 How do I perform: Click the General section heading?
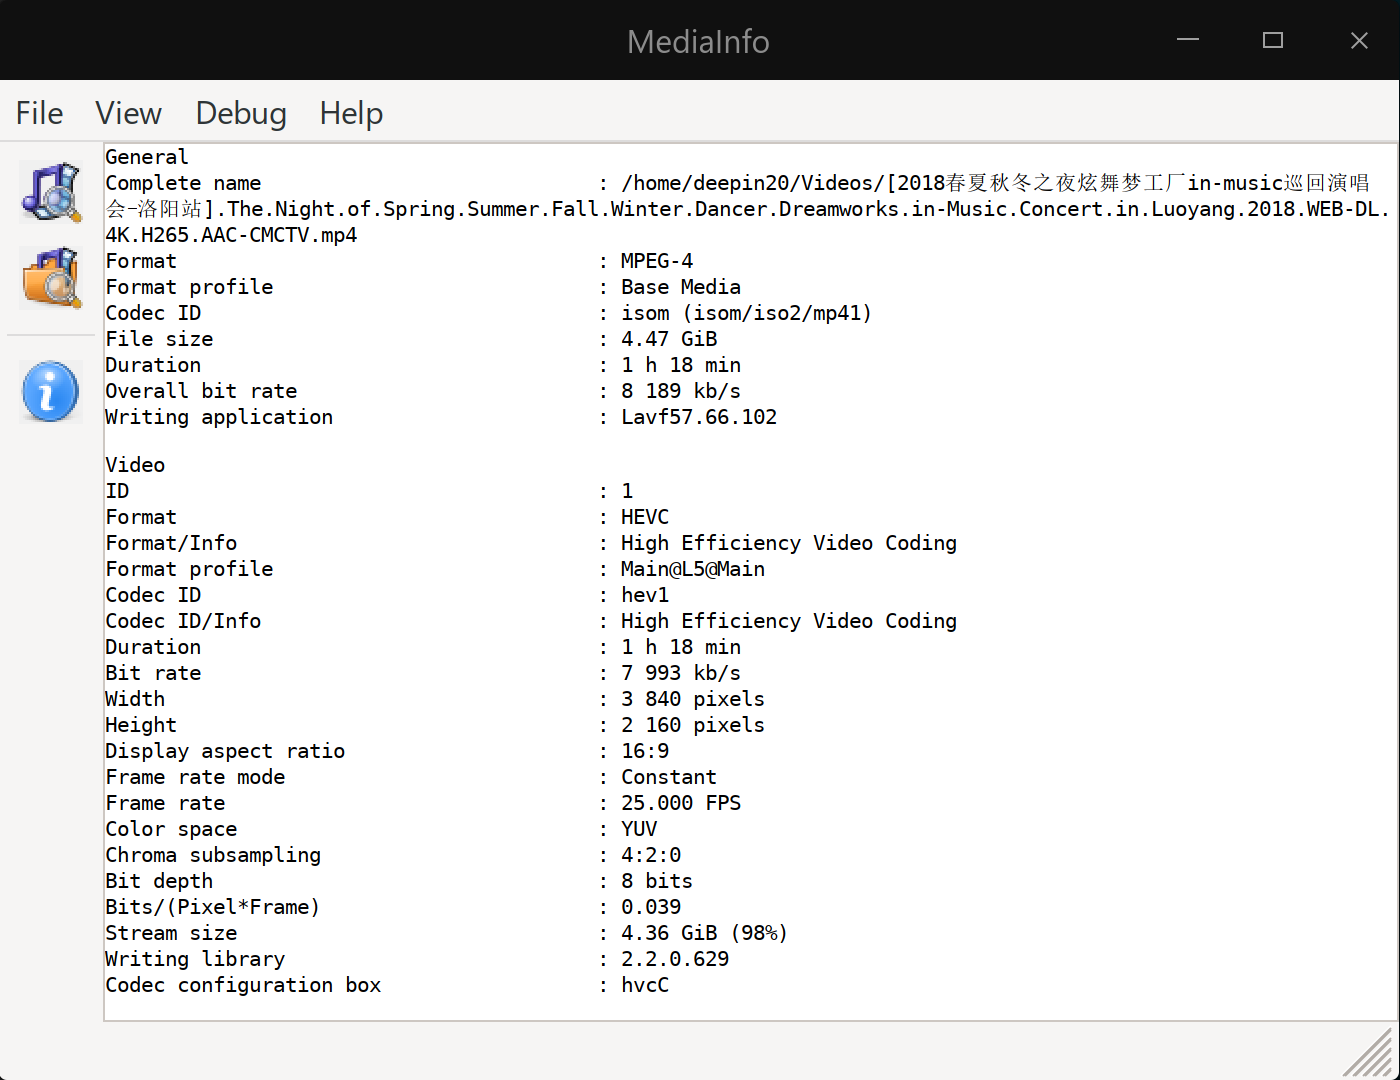pyautogui.click(x=147, y=157)
